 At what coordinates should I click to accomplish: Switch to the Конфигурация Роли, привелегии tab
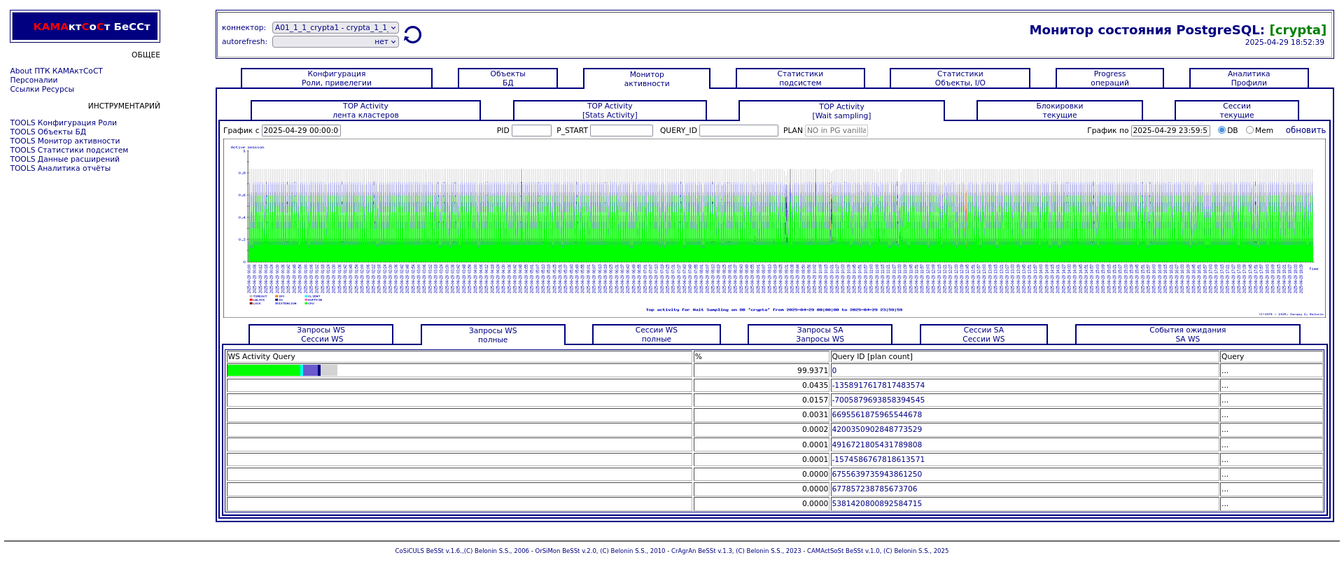pyautogui.click(x=336, y=78)
